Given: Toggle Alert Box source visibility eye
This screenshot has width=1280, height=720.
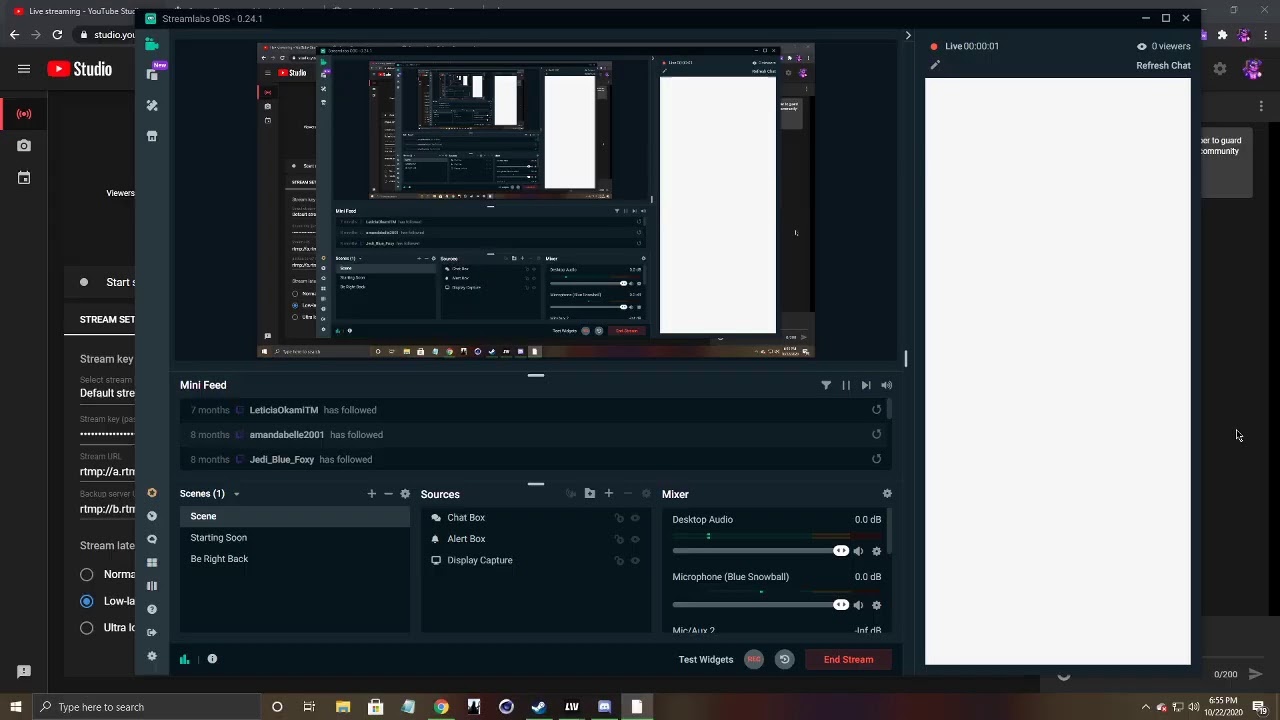Looking at the screenshot, I should tap(635, 539).
